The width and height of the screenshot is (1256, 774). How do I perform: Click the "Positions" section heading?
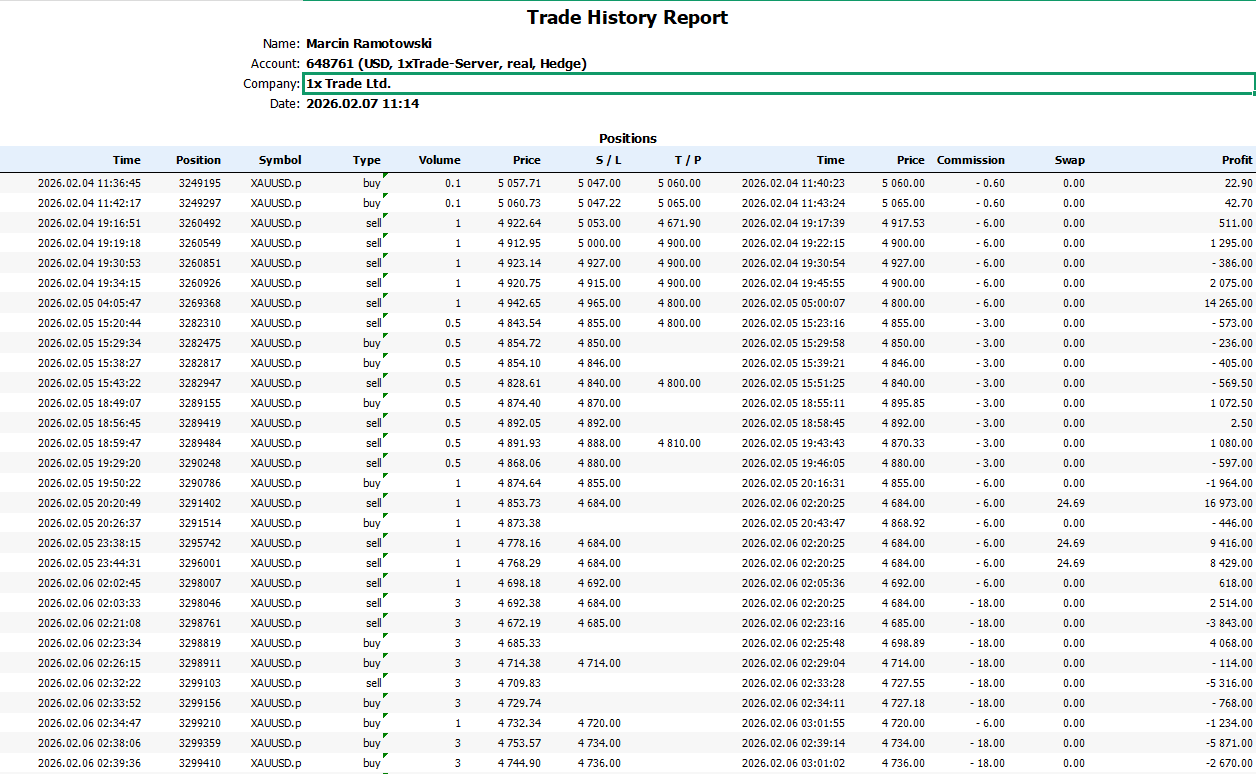(x=627, y=139)
